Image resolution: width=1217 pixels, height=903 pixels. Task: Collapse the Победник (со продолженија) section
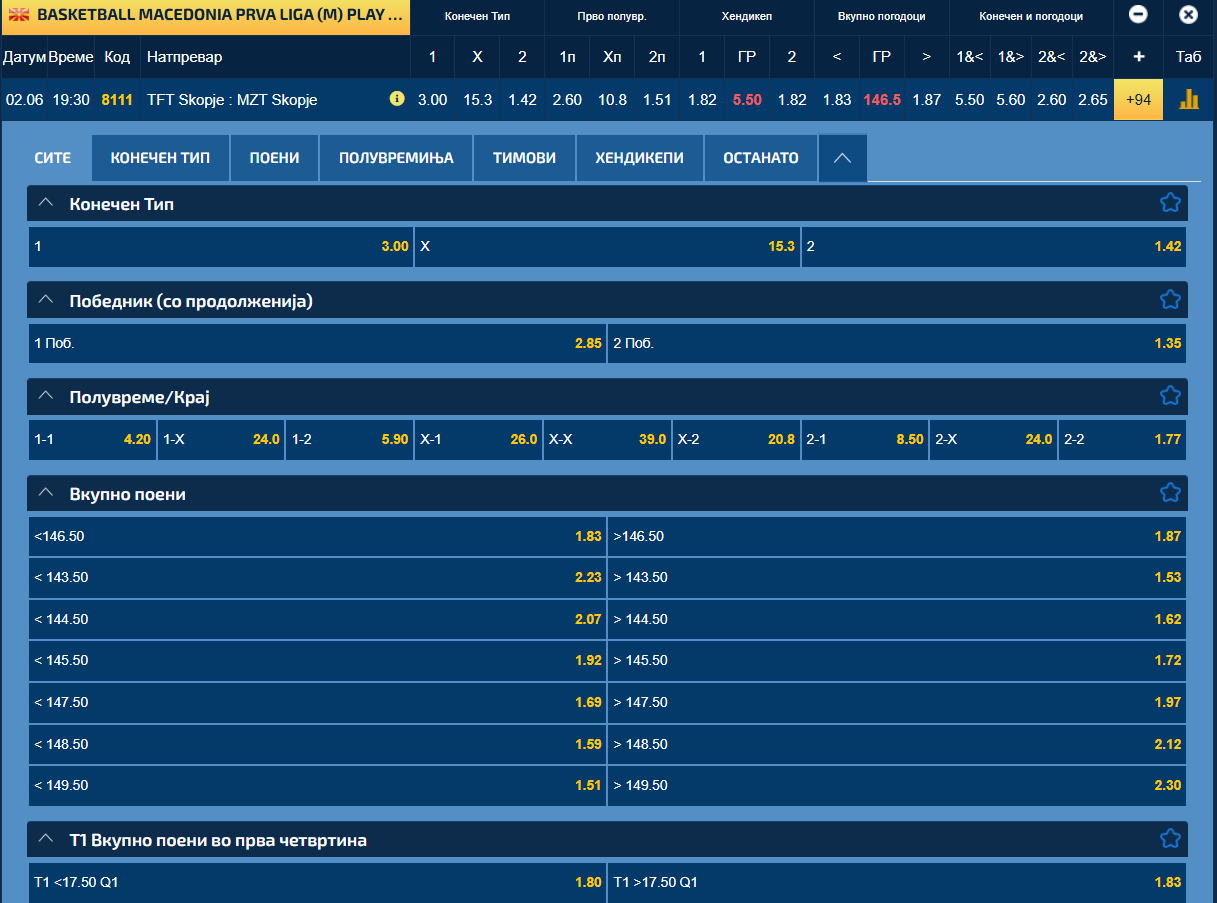pyautogui.click(x=45, y=299)
